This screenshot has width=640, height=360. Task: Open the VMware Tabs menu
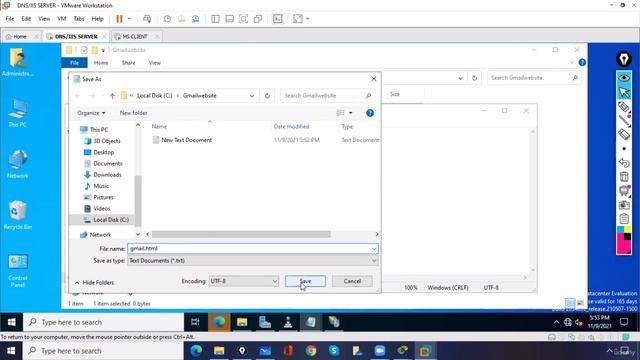[79, 19]
